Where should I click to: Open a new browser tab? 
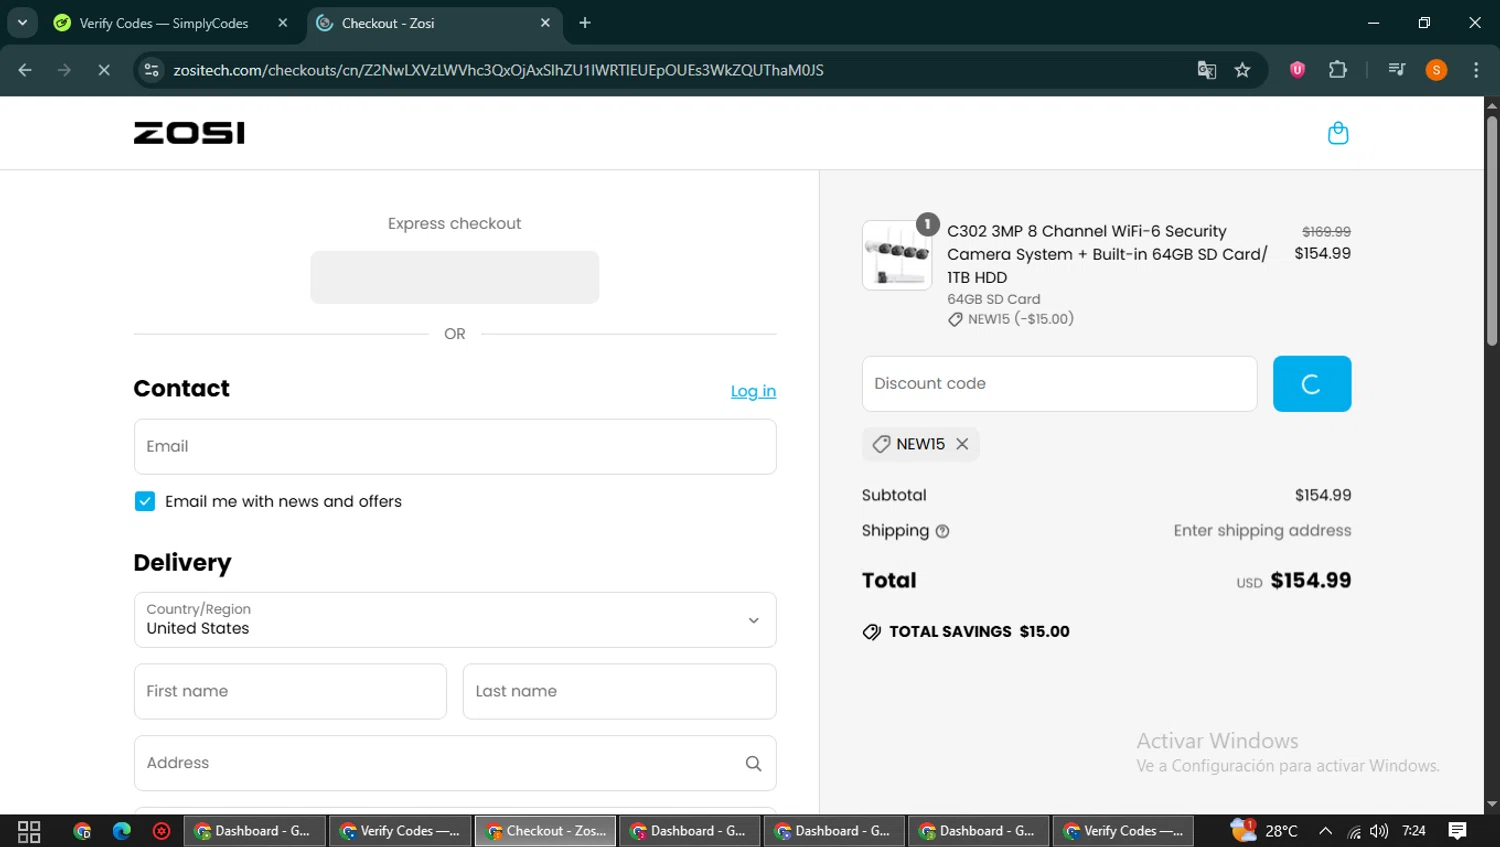[x=585, y=23]
